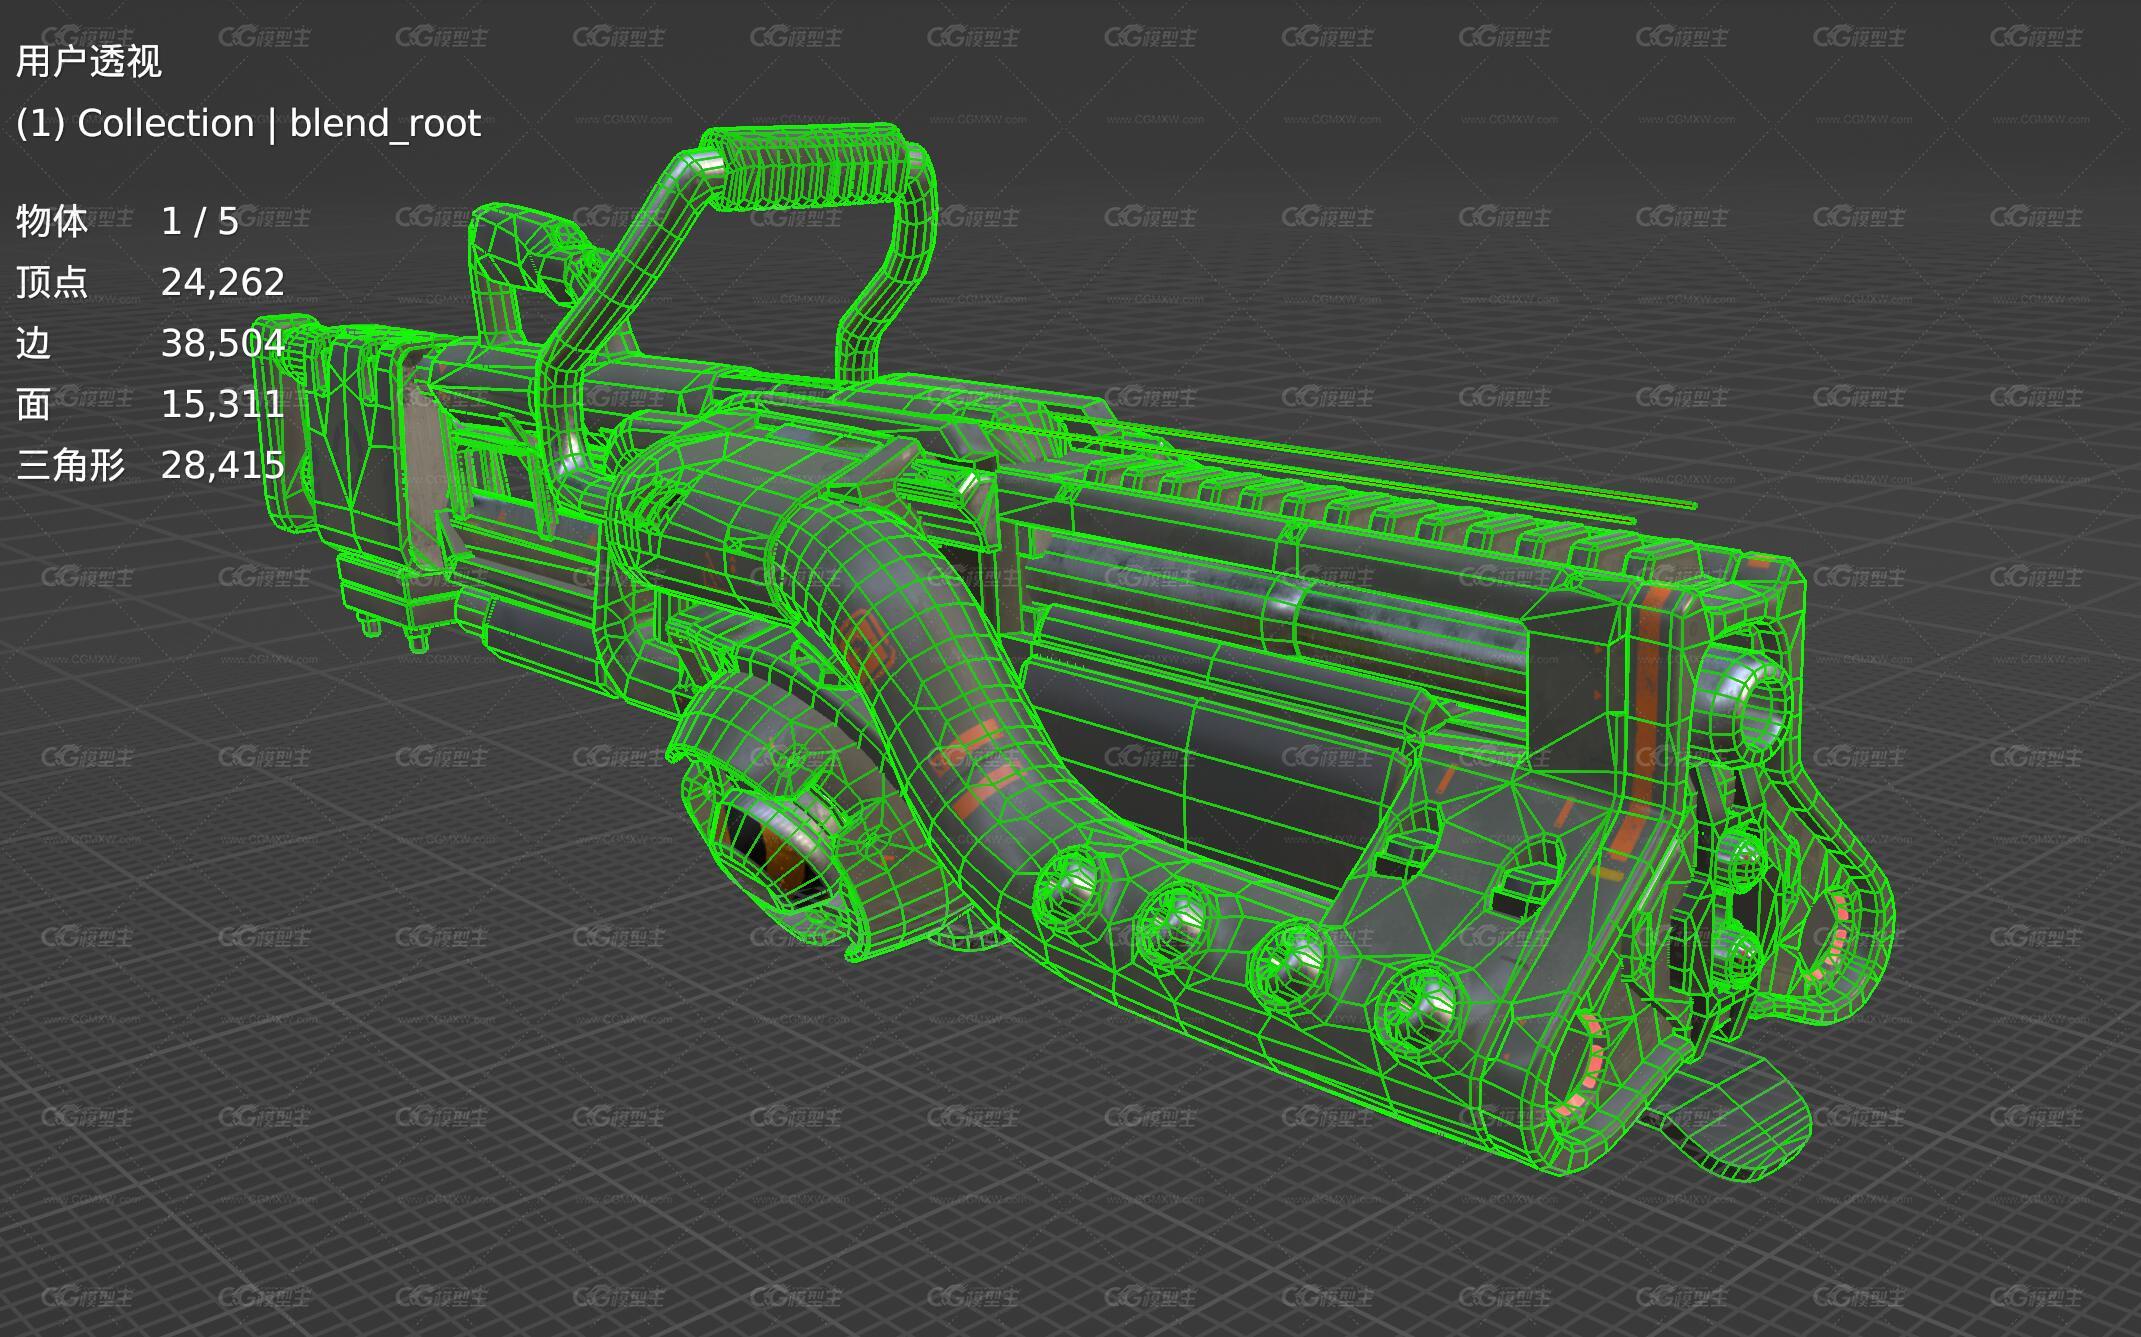Image resolution: width=2141 pixels, height=1337 pixels.
Task: Click the '面' statistics label
Action: [x=33, y=404]
